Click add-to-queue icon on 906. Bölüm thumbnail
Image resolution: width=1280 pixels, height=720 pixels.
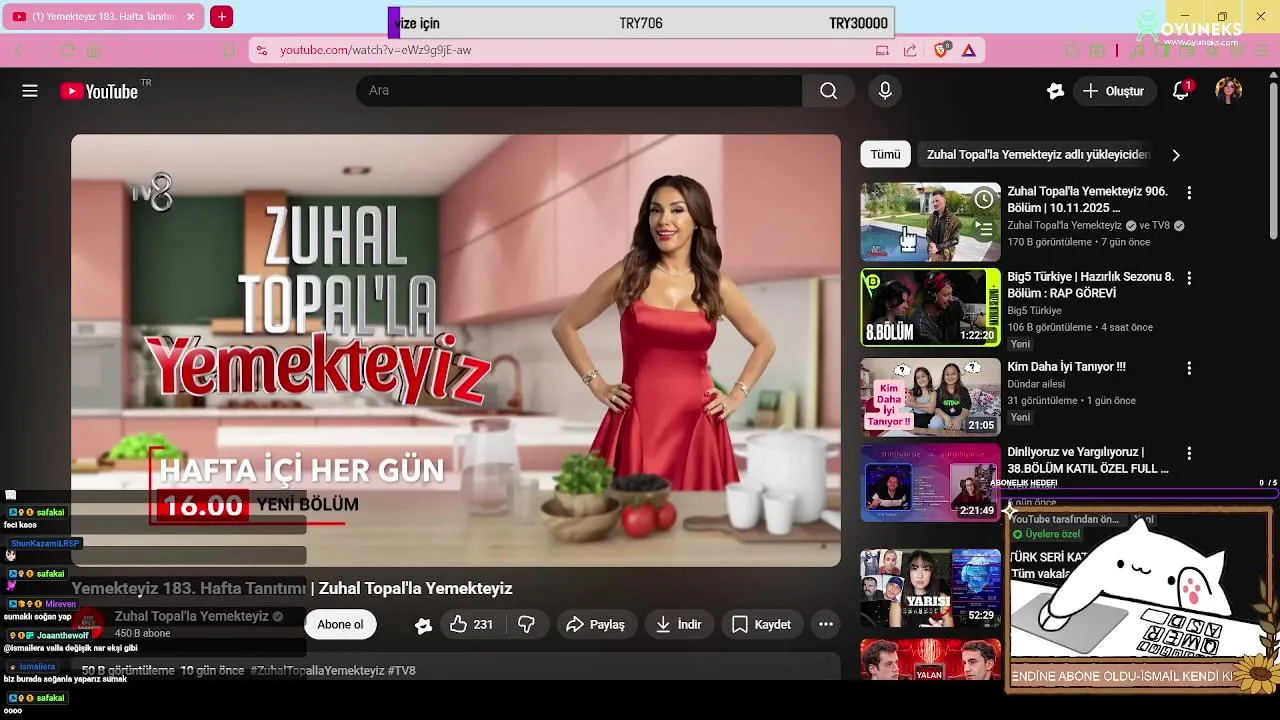tap(984, 229)
